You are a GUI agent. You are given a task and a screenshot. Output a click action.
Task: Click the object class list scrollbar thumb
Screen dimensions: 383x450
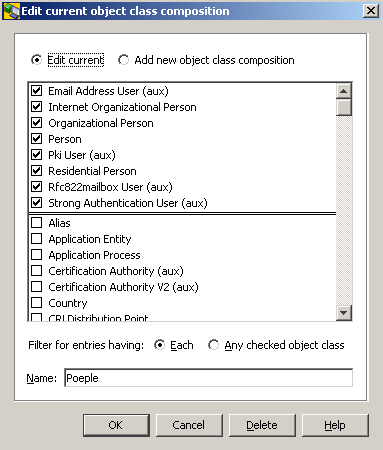click(x=344, y=107)
